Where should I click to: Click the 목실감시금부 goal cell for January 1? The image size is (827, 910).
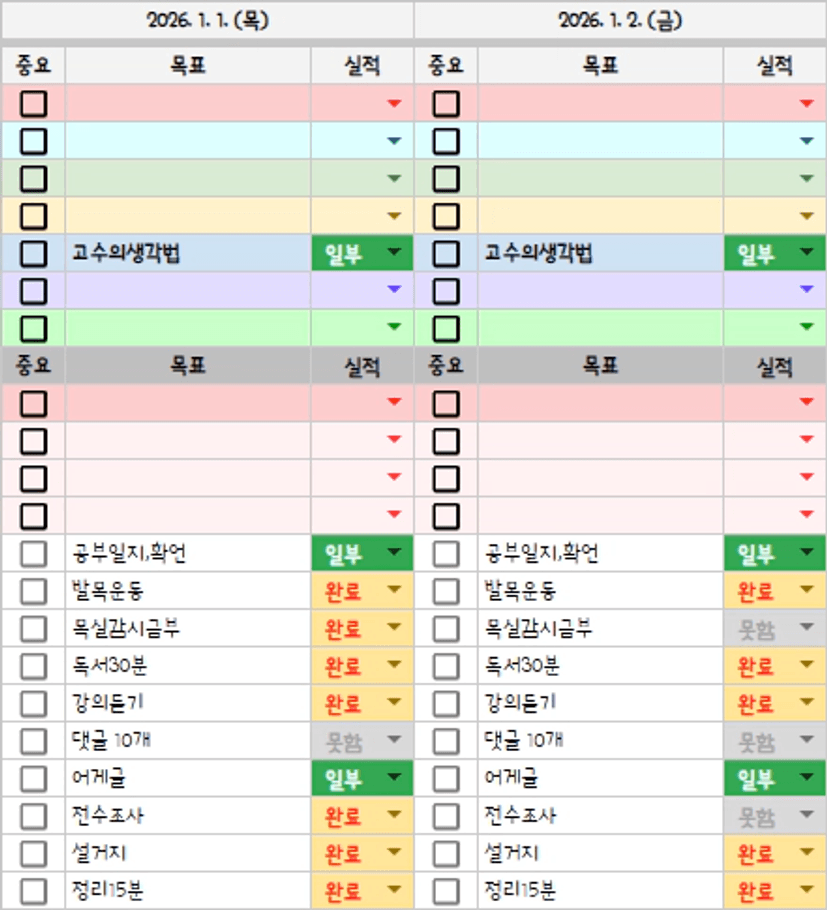tap(187, 628)
